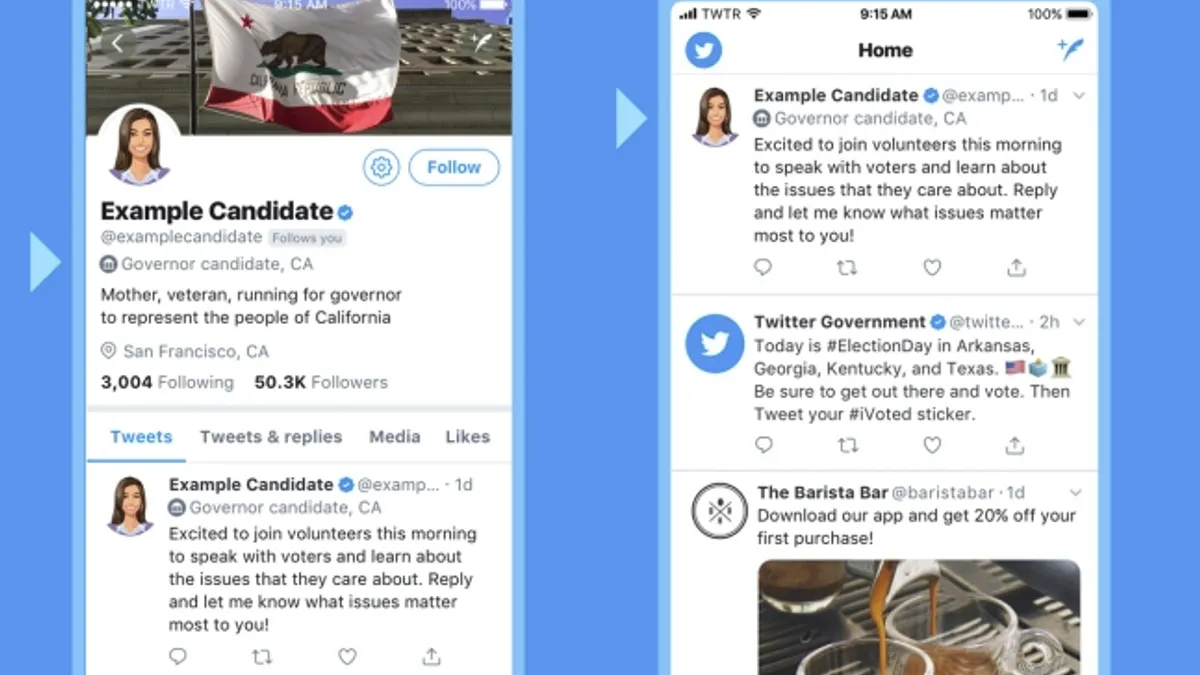Retweet the Twitter Government Election Day tweet
This screenshot has height=675, width=1200.
pos(847,445)
